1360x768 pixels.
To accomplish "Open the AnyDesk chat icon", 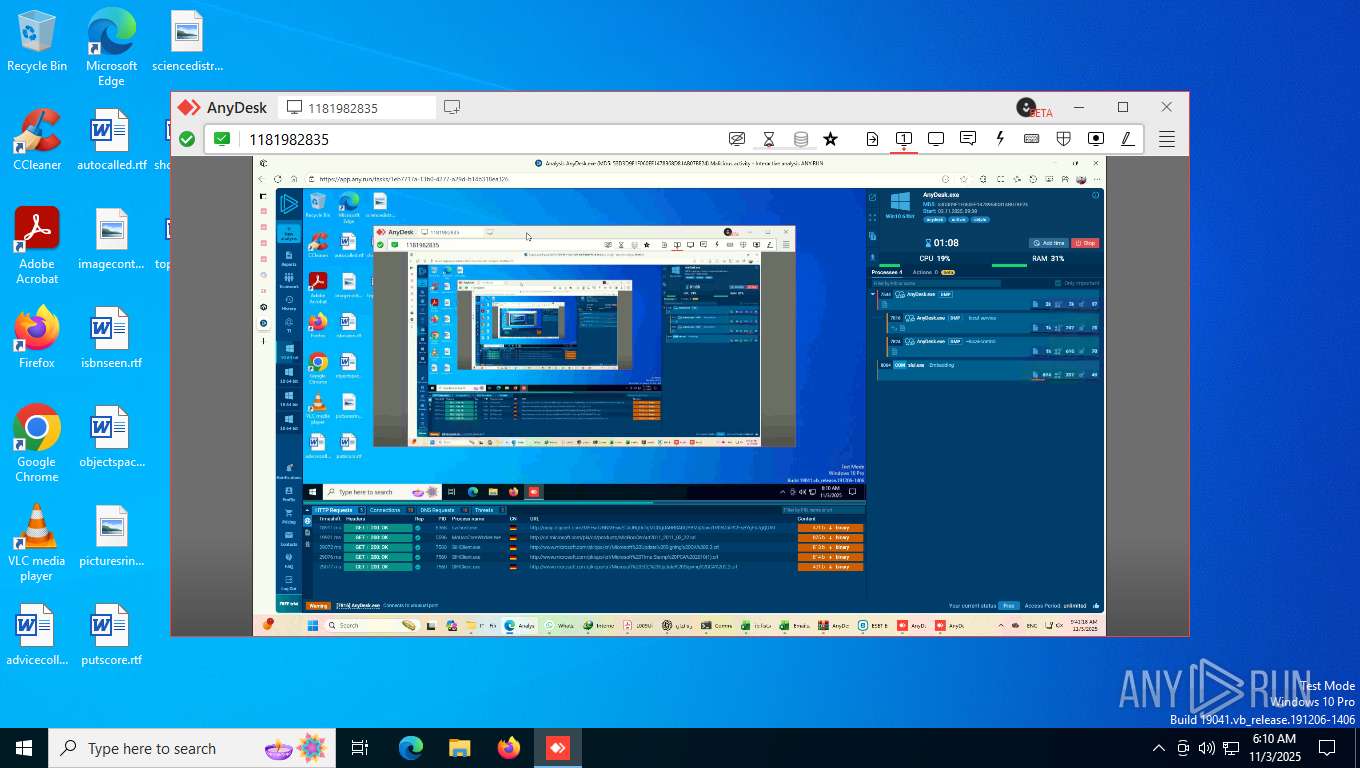I will (x=968, y=139).
